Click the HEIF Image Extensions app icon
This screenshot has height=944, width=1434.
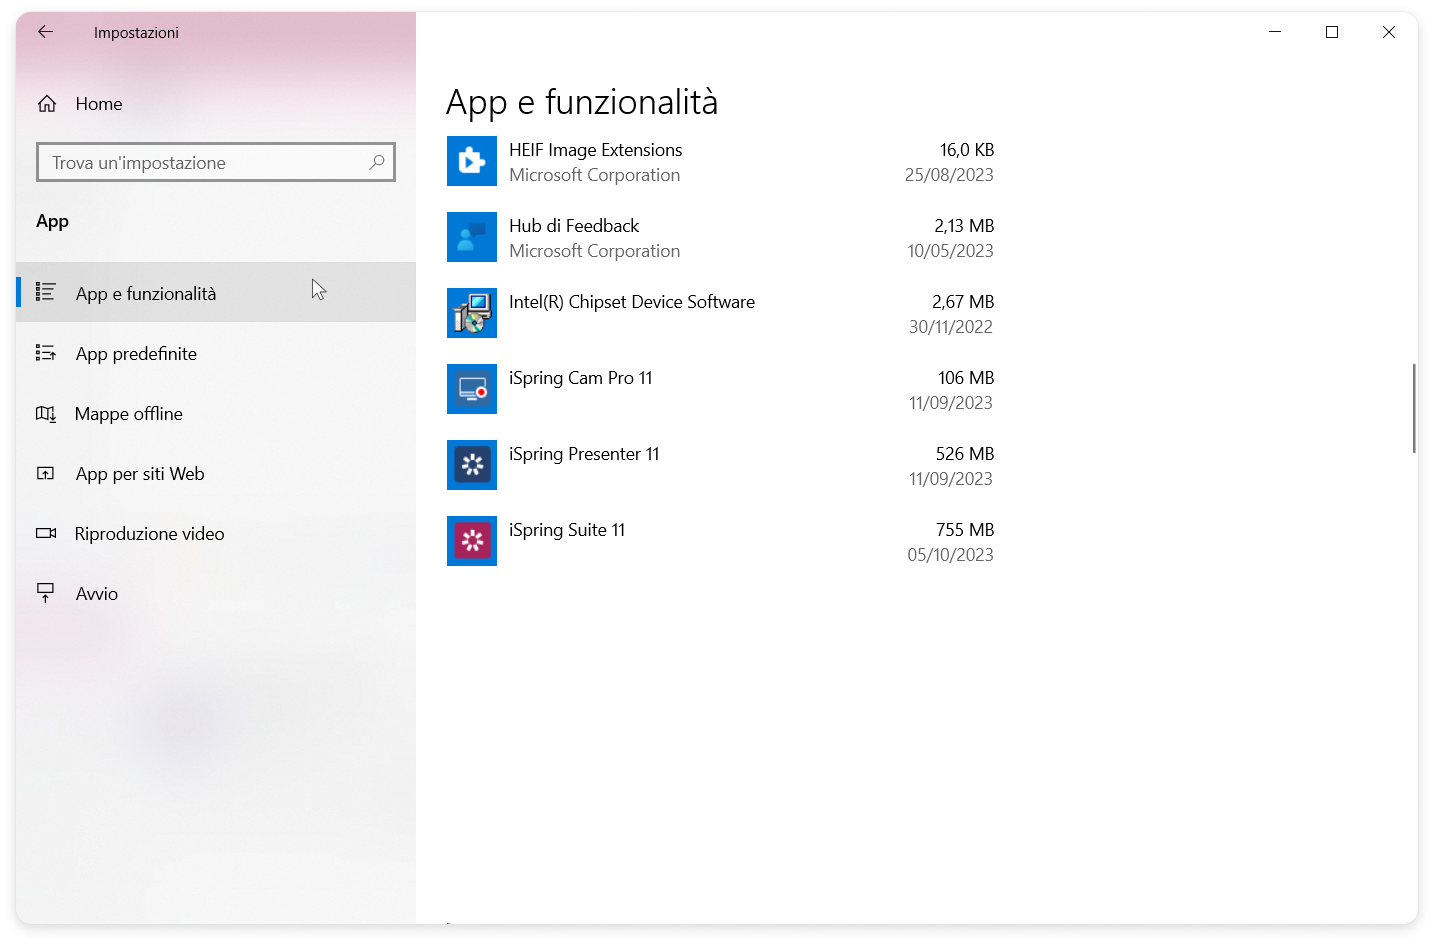coord(472,161)
